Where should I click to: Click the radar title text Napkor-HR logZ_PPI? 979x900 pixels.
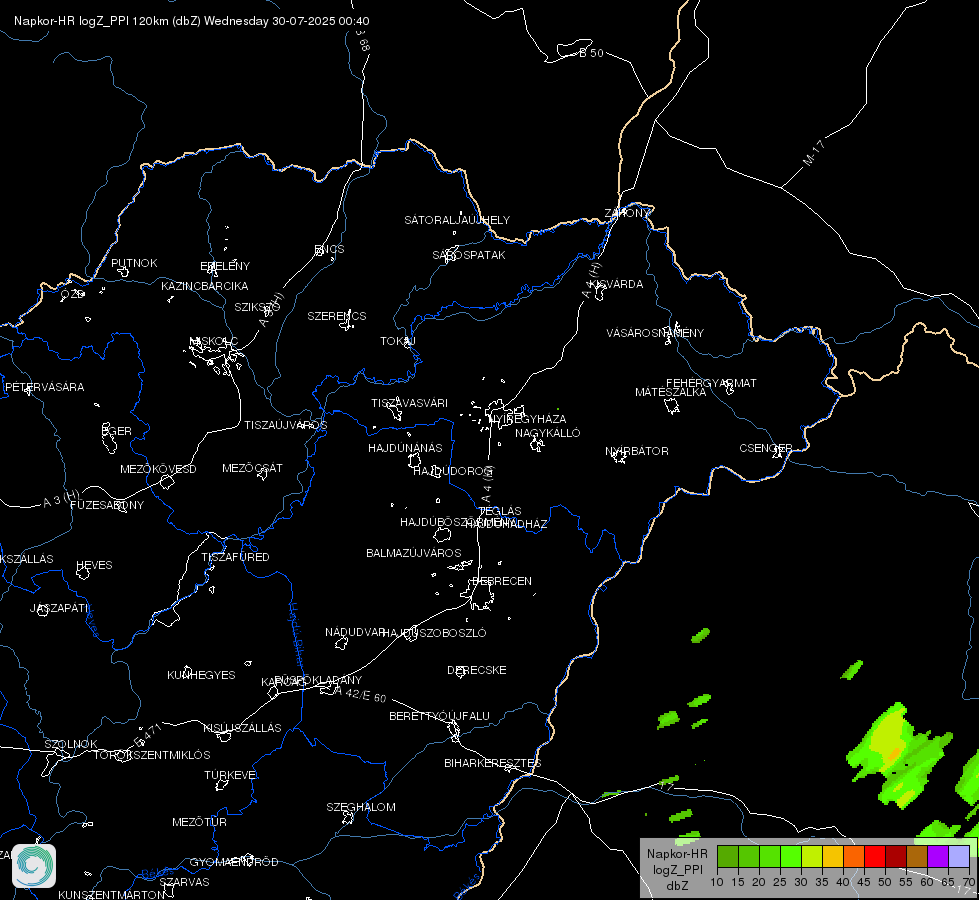click(x=72, y=21)
